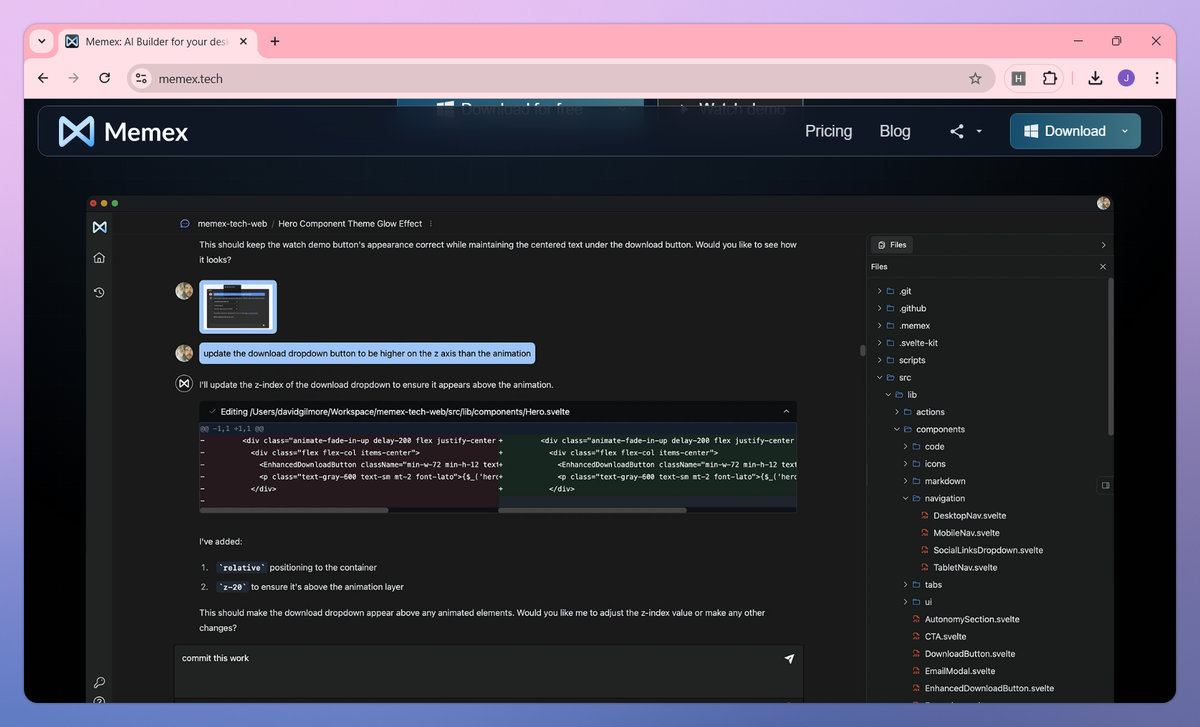Open the Pricing page link
This screenshot has height=727, width=1200.
(828, 131)
